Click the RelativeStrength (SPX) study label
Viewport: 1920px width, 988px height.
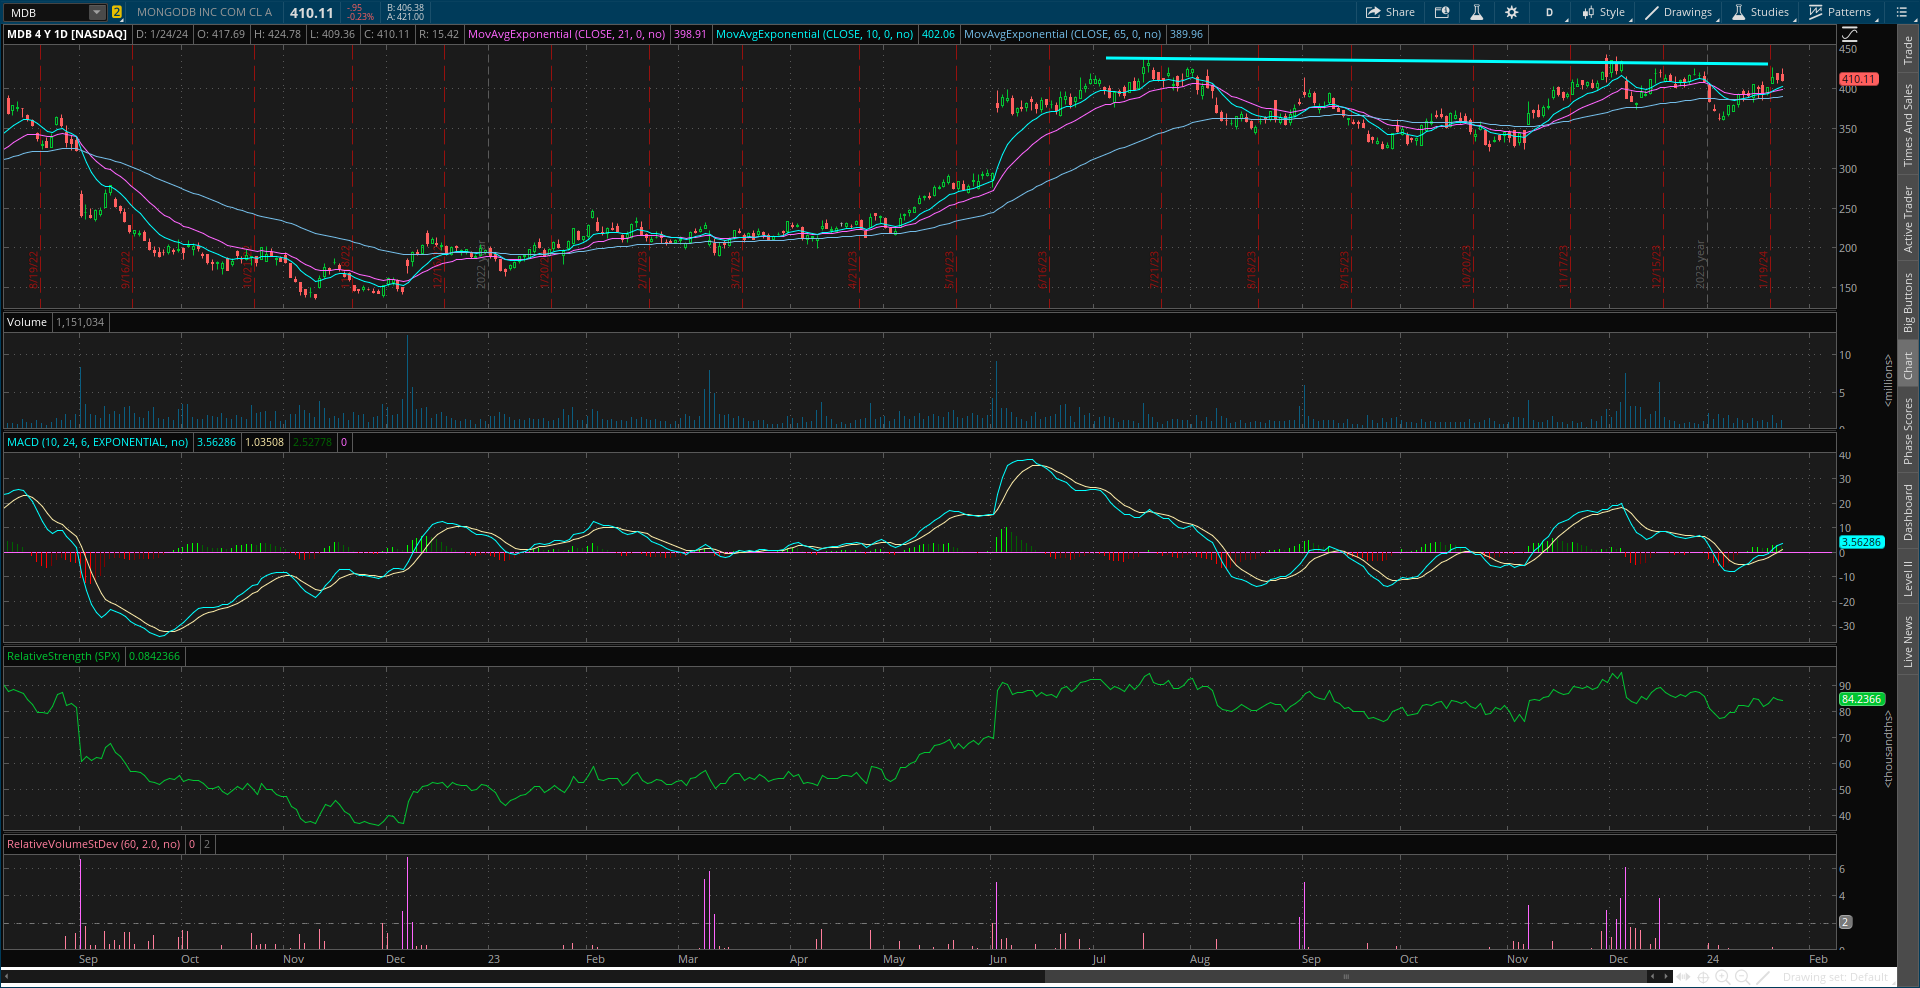pyautogui.click(x=63, y=656)
